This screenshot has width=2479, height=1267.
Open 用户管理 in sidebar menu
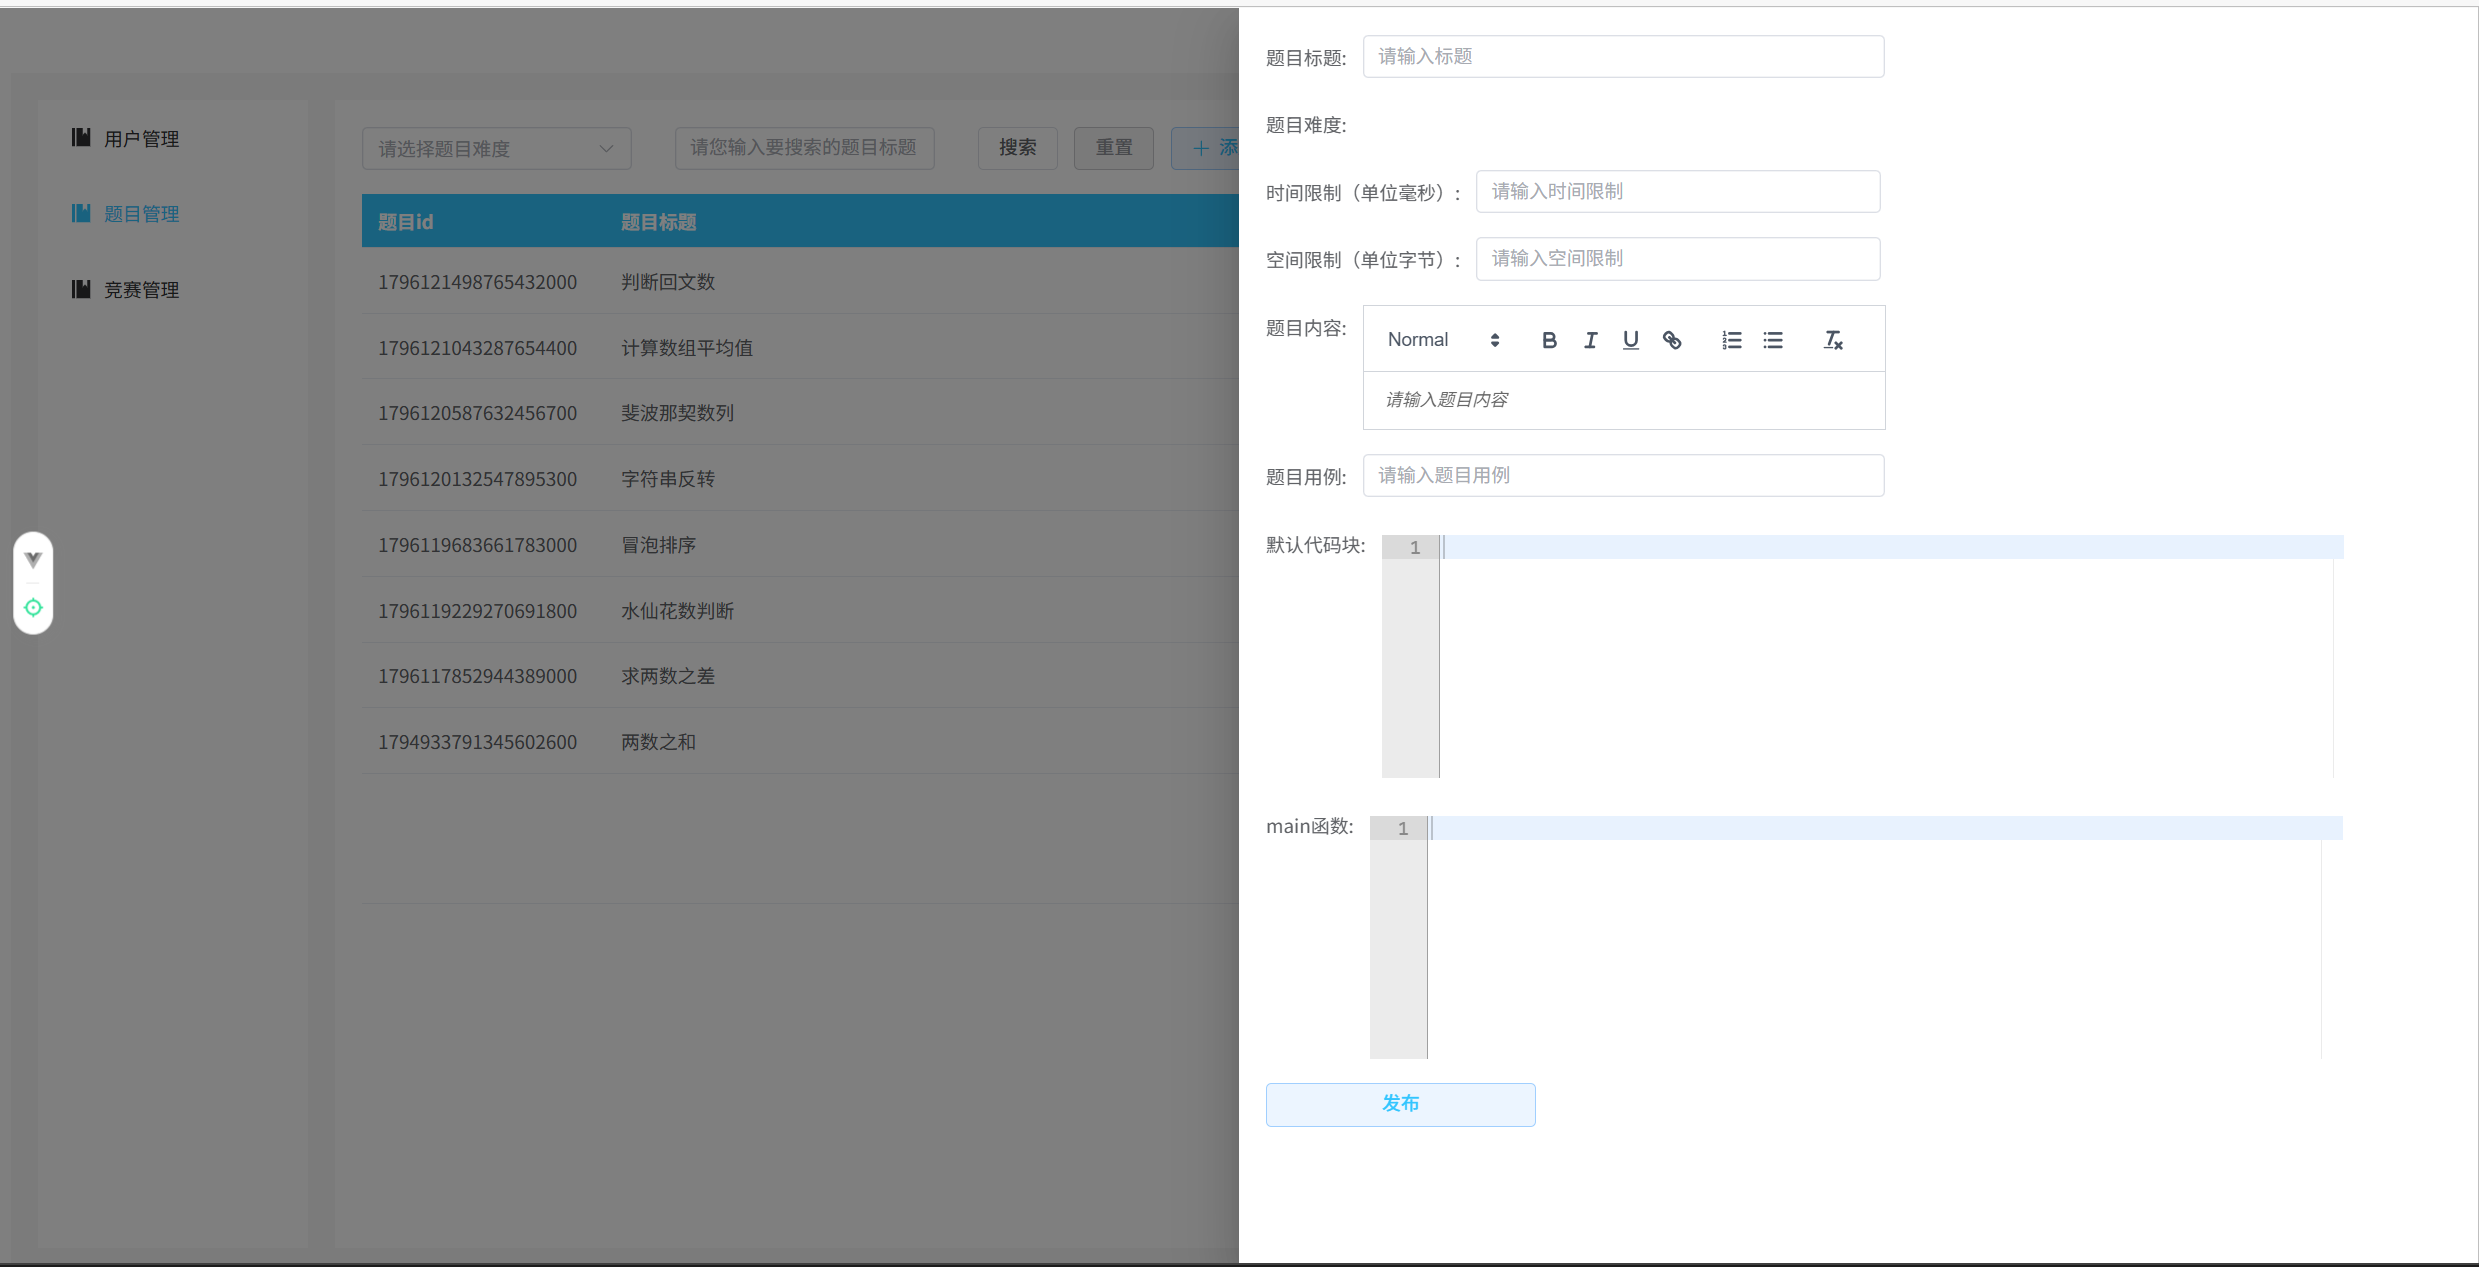click(141, 139)
